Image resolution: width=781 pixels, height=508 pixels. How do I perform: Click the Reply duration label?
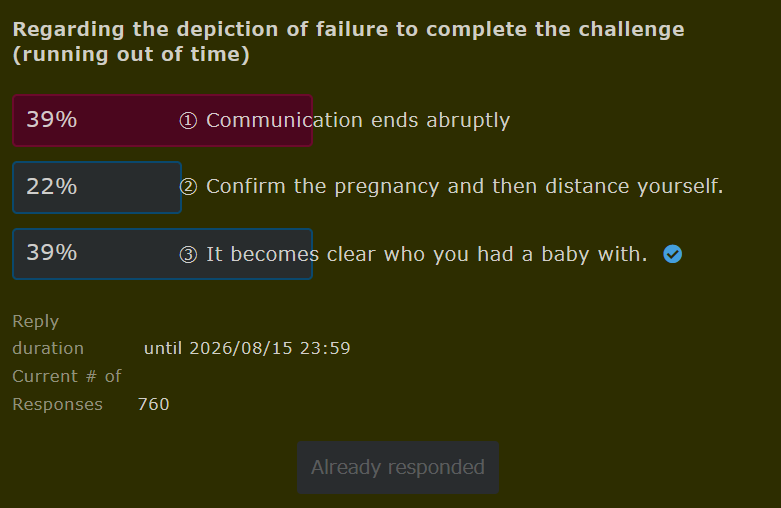tap(48, 335)
